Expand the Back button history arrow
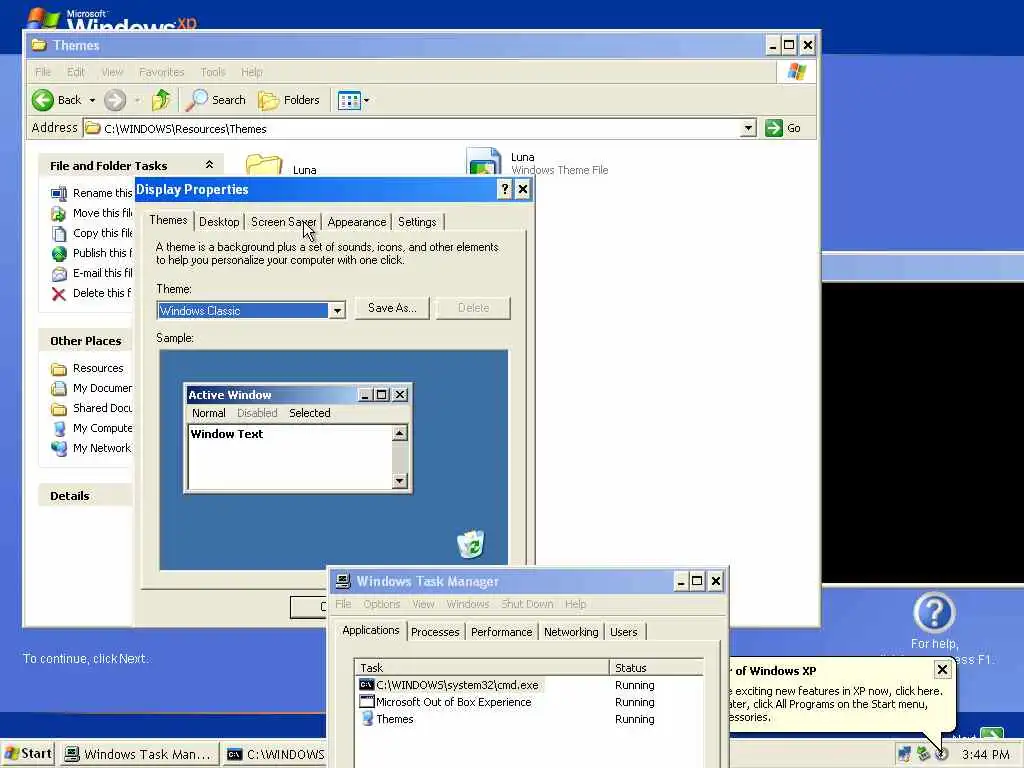Screen dimensions: 1024x768 (92, 101)
